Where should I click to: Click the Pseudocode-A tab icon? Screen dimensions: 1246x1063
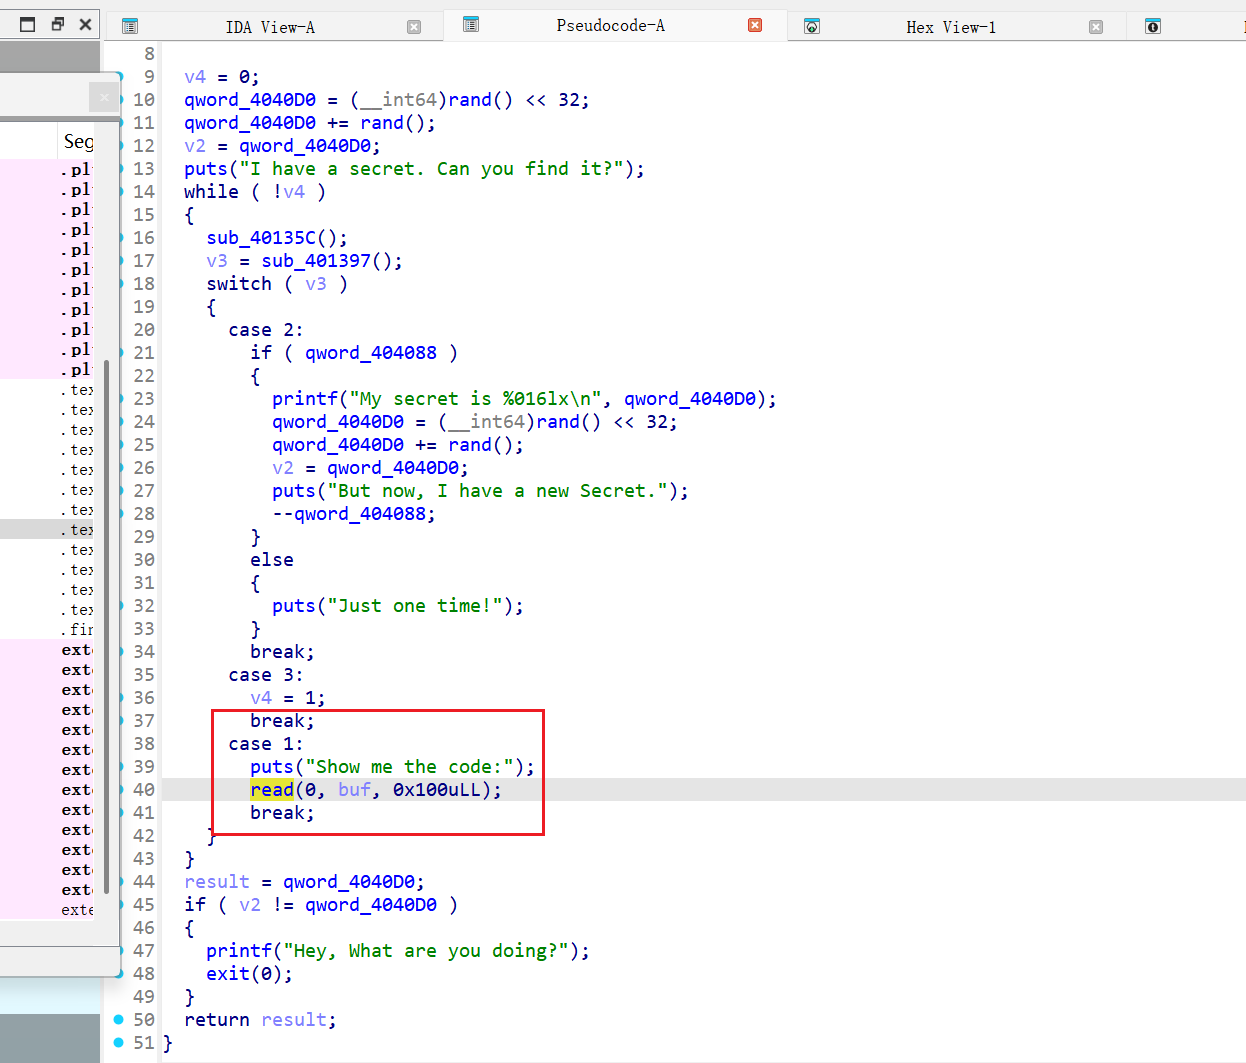pyautogui.click(x=471, y=25)
